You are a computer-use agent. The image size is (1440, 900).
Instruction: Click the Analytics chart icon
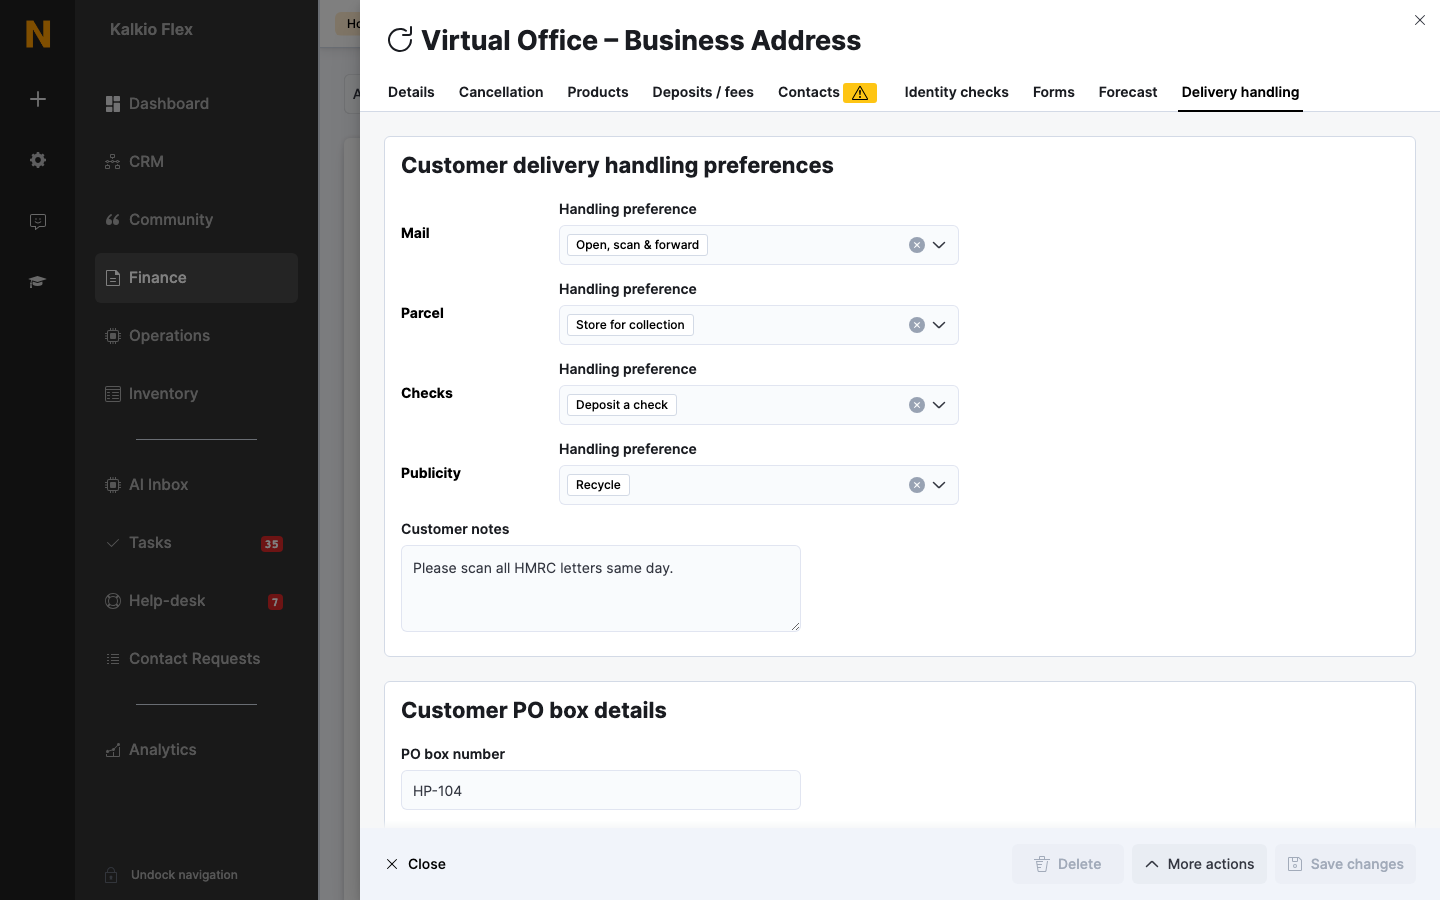point(113,750)
